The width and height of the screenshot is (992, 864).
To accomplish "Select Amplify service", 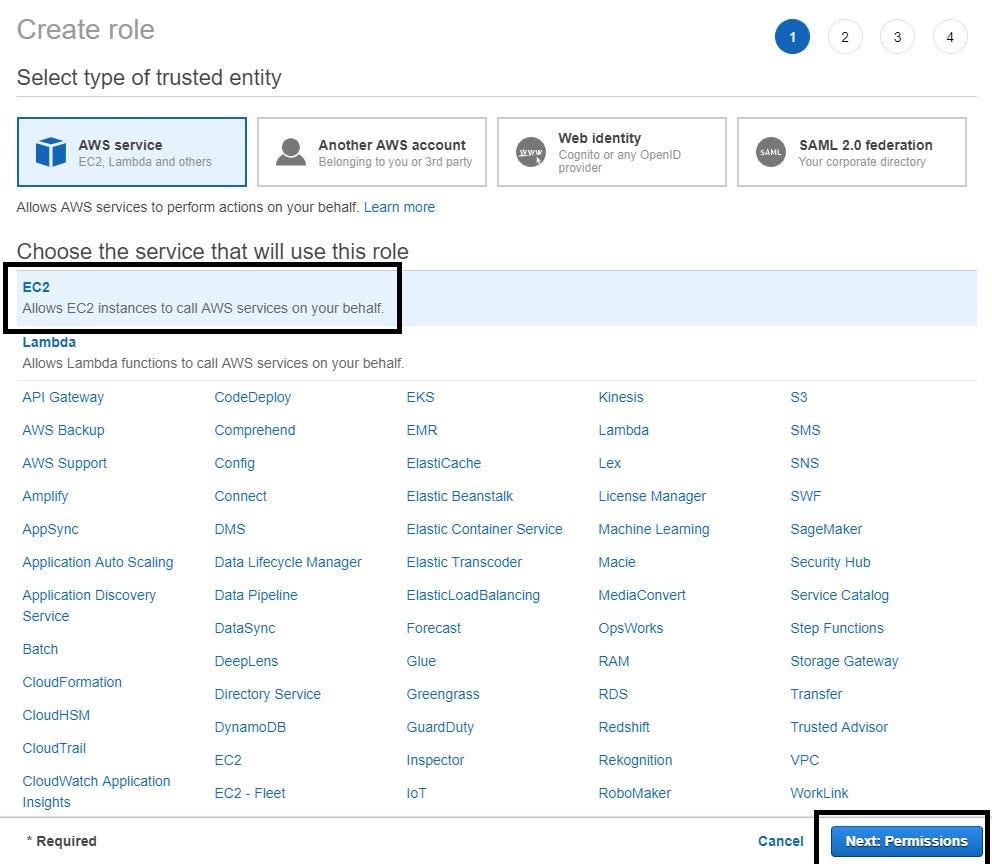I will pyautogui.click(x=45, y=496).
